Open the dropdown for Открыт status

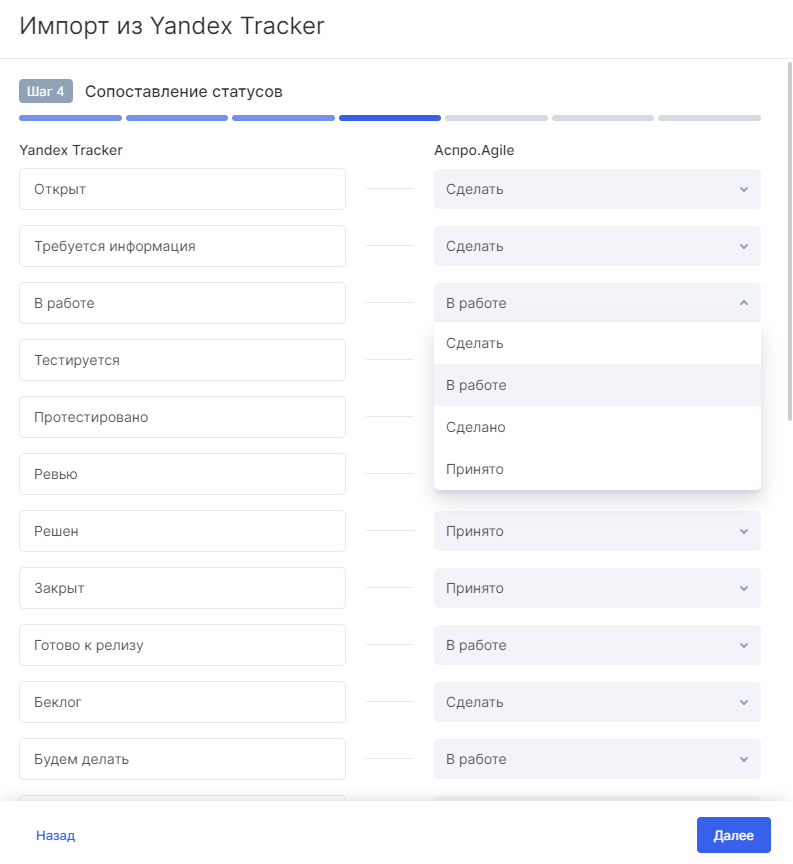pyautogui.click(x=597, y=189)
